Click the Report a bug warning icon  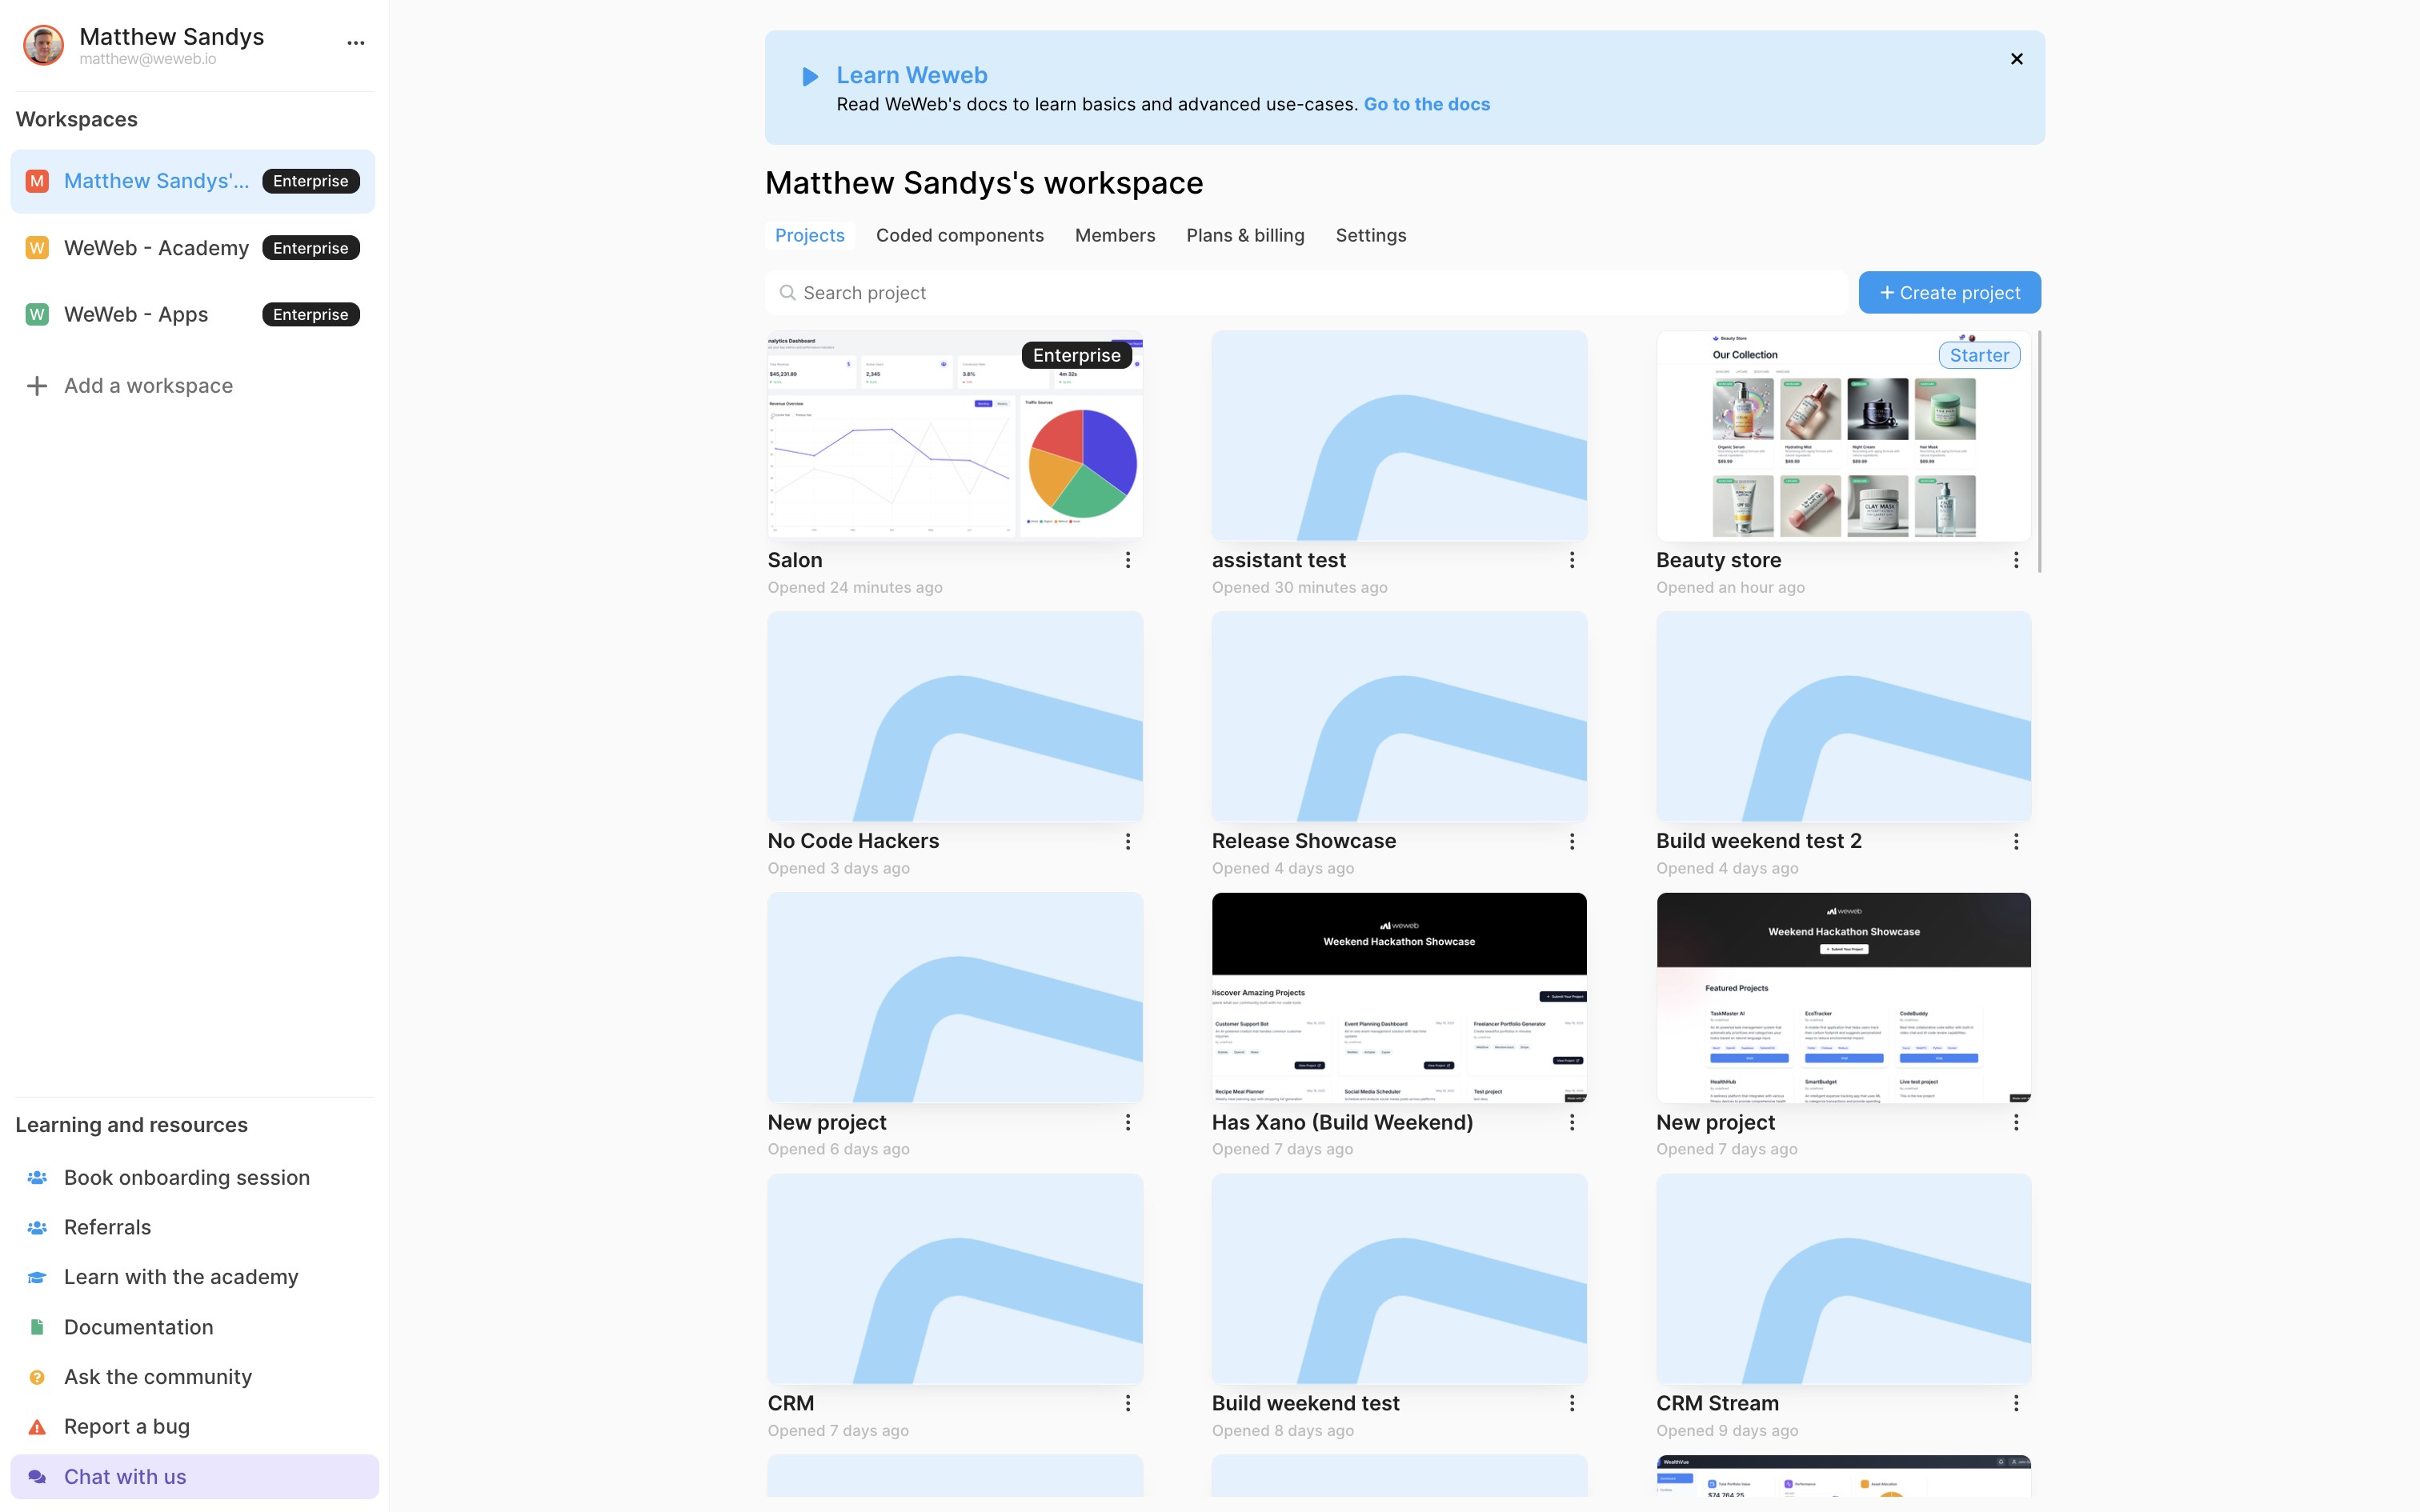37,1427
